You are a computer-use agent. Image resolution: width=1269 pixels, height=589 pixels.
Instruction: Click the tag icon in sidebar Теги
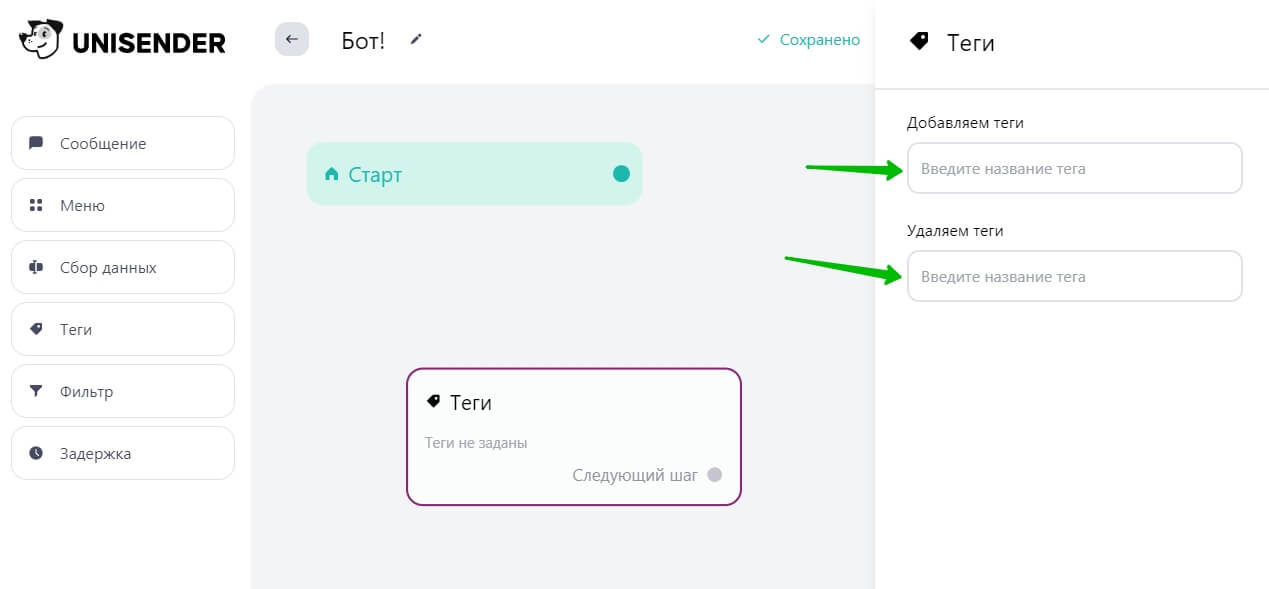(36, 329)
